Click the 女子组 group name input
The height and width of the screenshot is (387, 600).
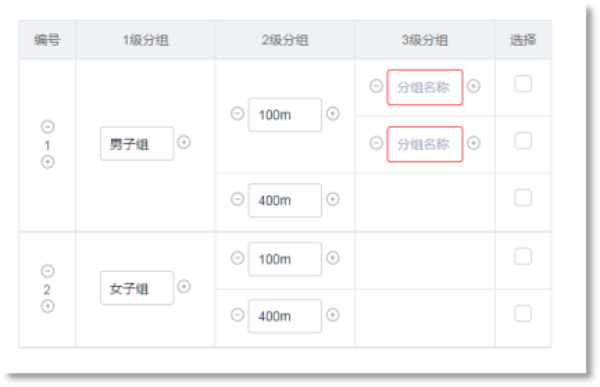click(x=137, y=288)
